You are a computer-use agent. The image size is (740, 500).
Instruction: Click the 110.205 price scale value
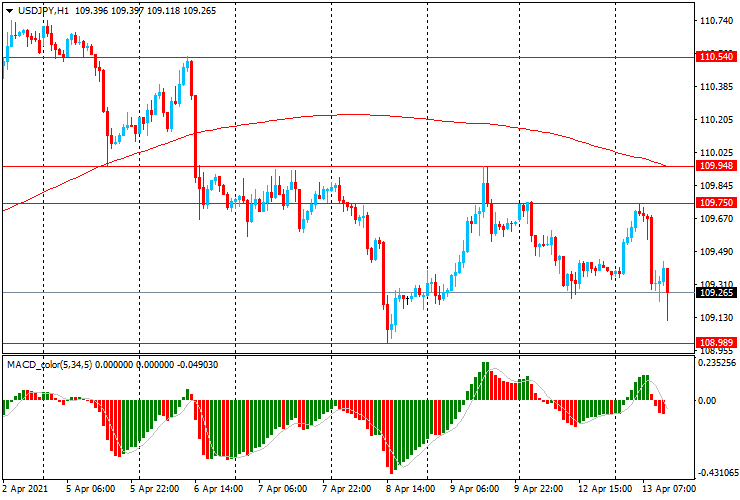[x=716, y=120]
